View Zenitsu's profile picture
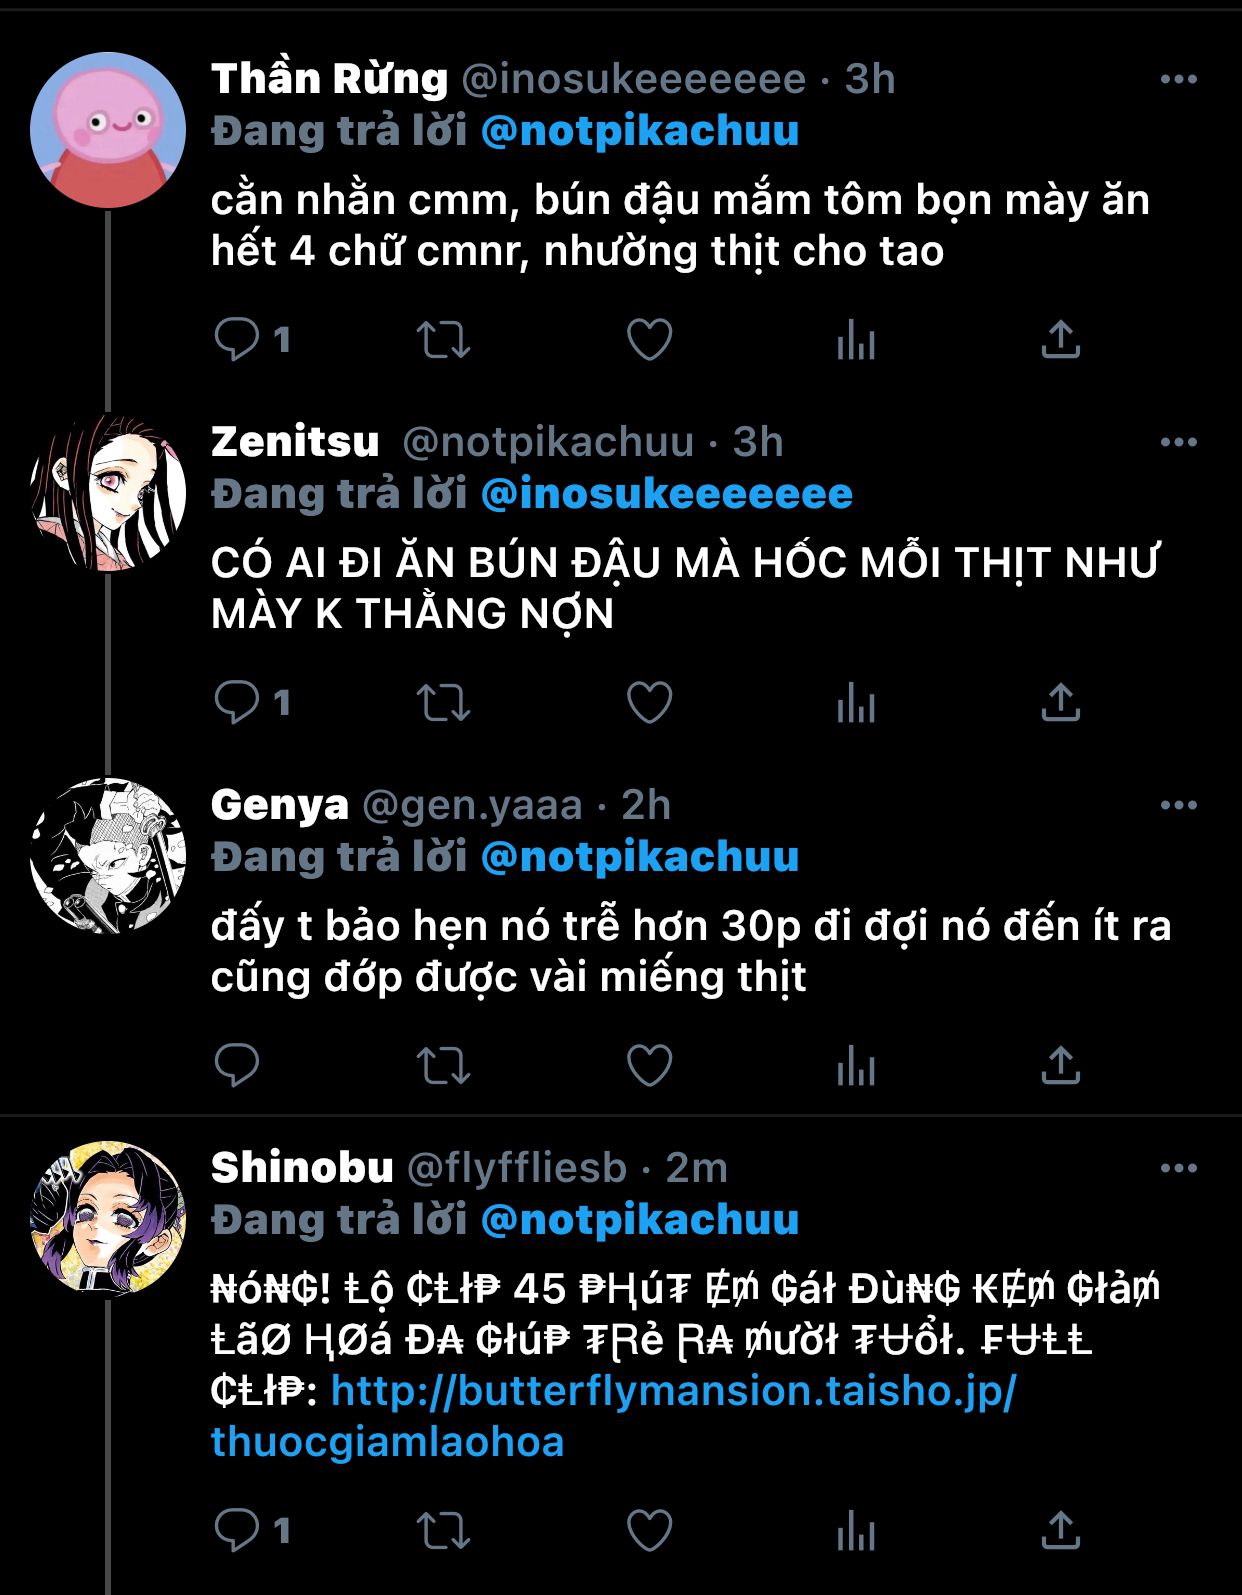Screen dimensions: 1242x1595 pyautogui.click(x=108, y=493)
